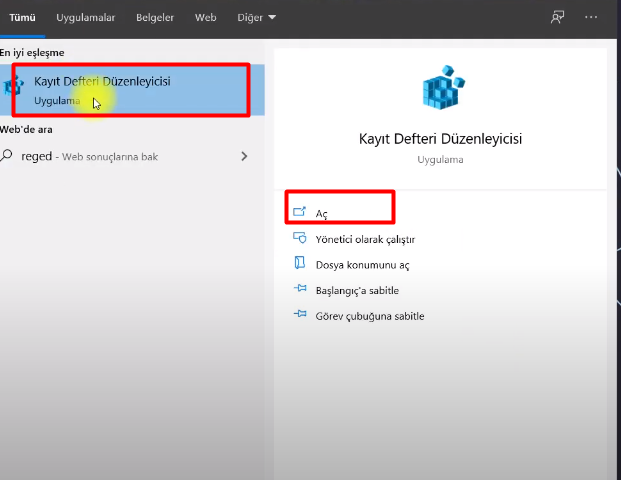Click the pin icon beside Görev çubuğuna sabitle
This screenshot has width=621, height=480.
tap(300, 314)
